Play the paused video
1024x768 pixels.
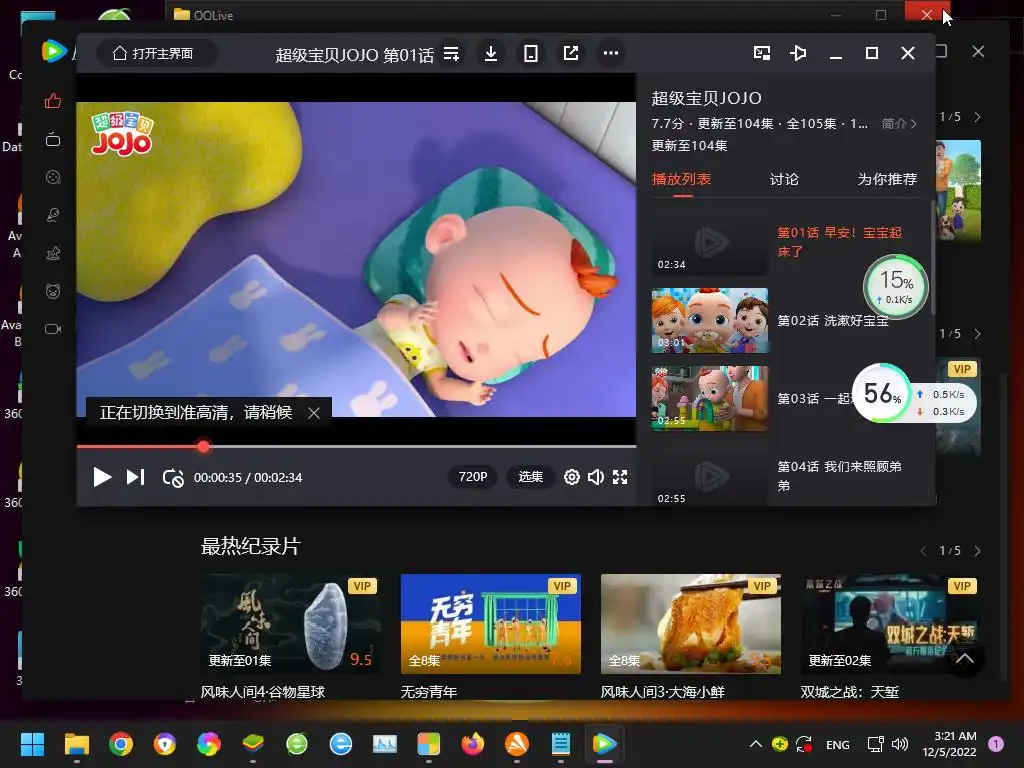point(102,477)
